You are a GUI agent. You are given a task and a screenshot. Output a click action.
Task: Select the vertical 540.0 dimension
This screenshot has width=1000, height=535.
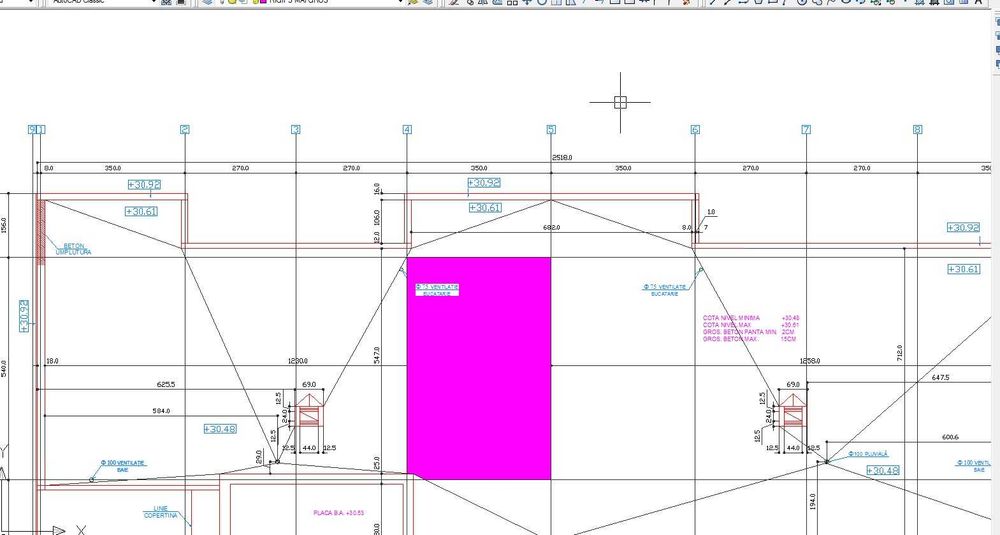[4, 367]
